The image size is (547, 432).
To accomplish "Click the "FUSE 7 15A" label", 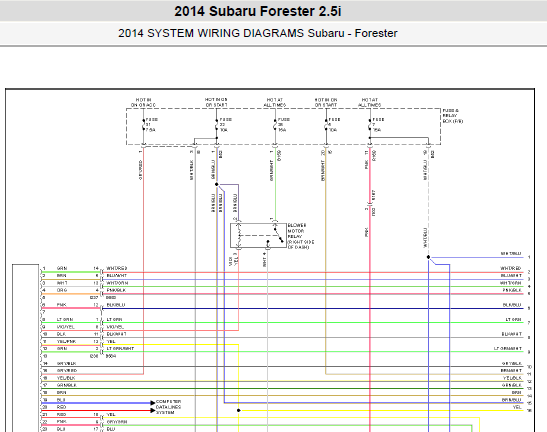I will click(x=378, y=125).
